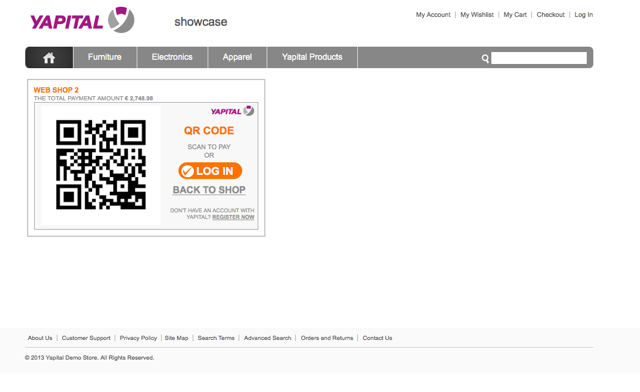Click the QR code image
Image resolution: width=640 pixels, height=392 pixels.
coord(101,165)
